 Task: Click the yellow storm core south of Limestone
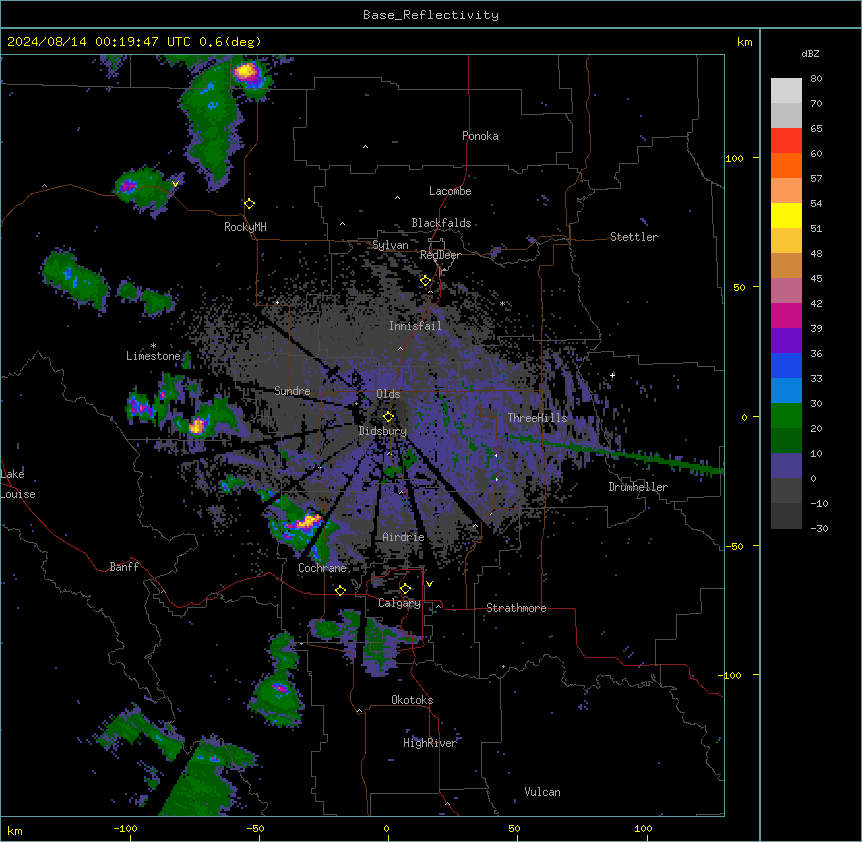click(197, 425)
